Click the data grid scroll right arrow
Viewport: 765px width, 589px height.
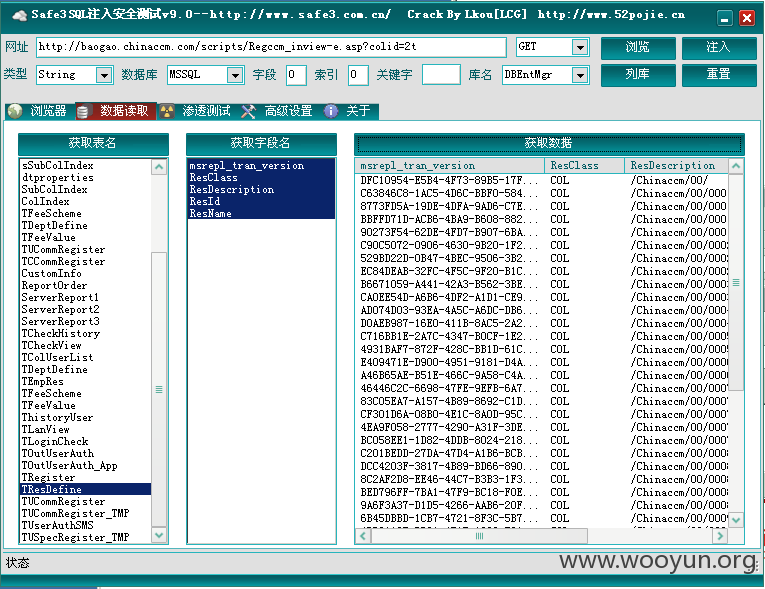(x=720, y=536)
